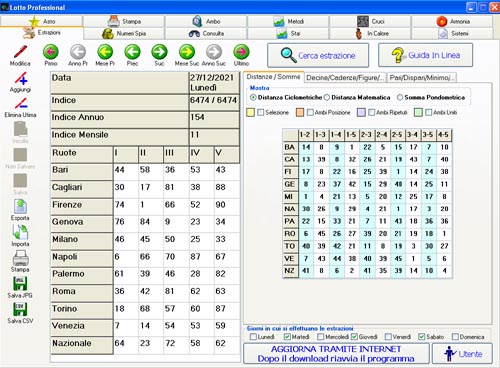500x368 pixels.
Task: Click the Importa icon in the sidebar
Action: [20, 232]
